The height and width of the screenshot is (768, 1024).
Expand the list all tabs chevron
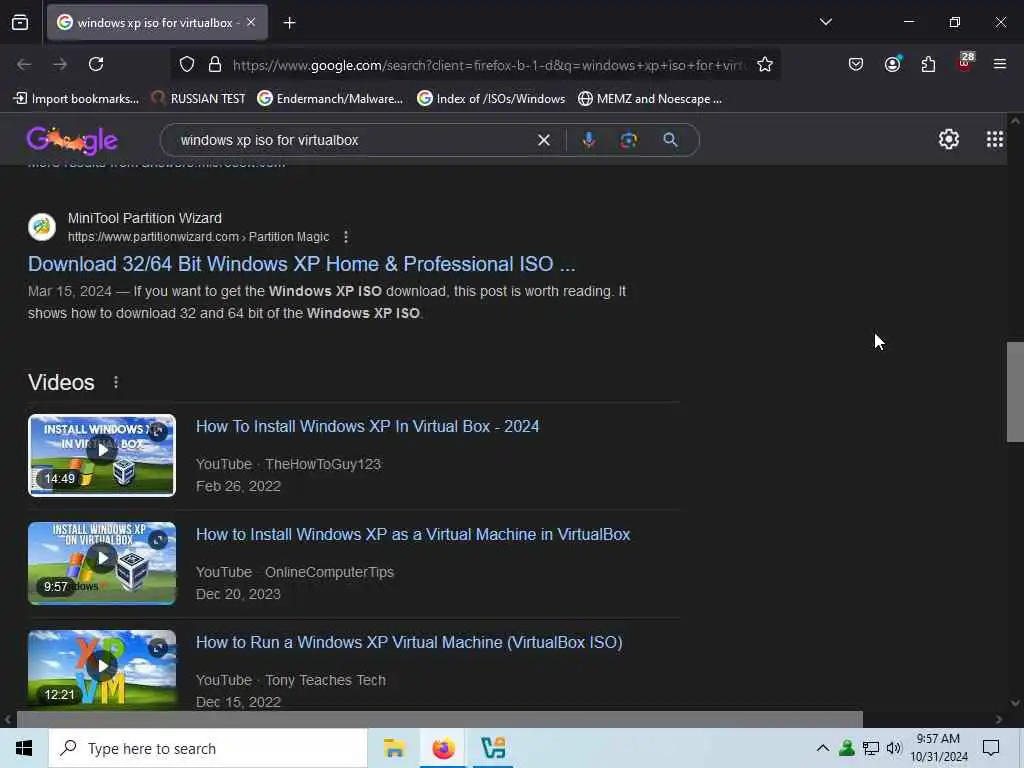coord(825,22)
